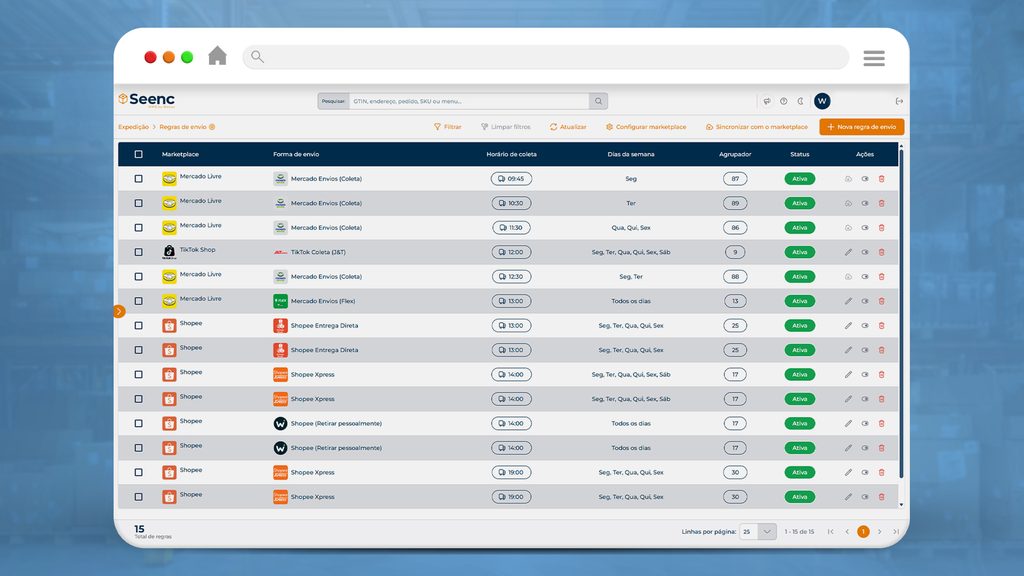Image resolution: width=1024 pixels, height=576 pixels.
Task: Go to the last page of rules
Action: click(896, 532)
